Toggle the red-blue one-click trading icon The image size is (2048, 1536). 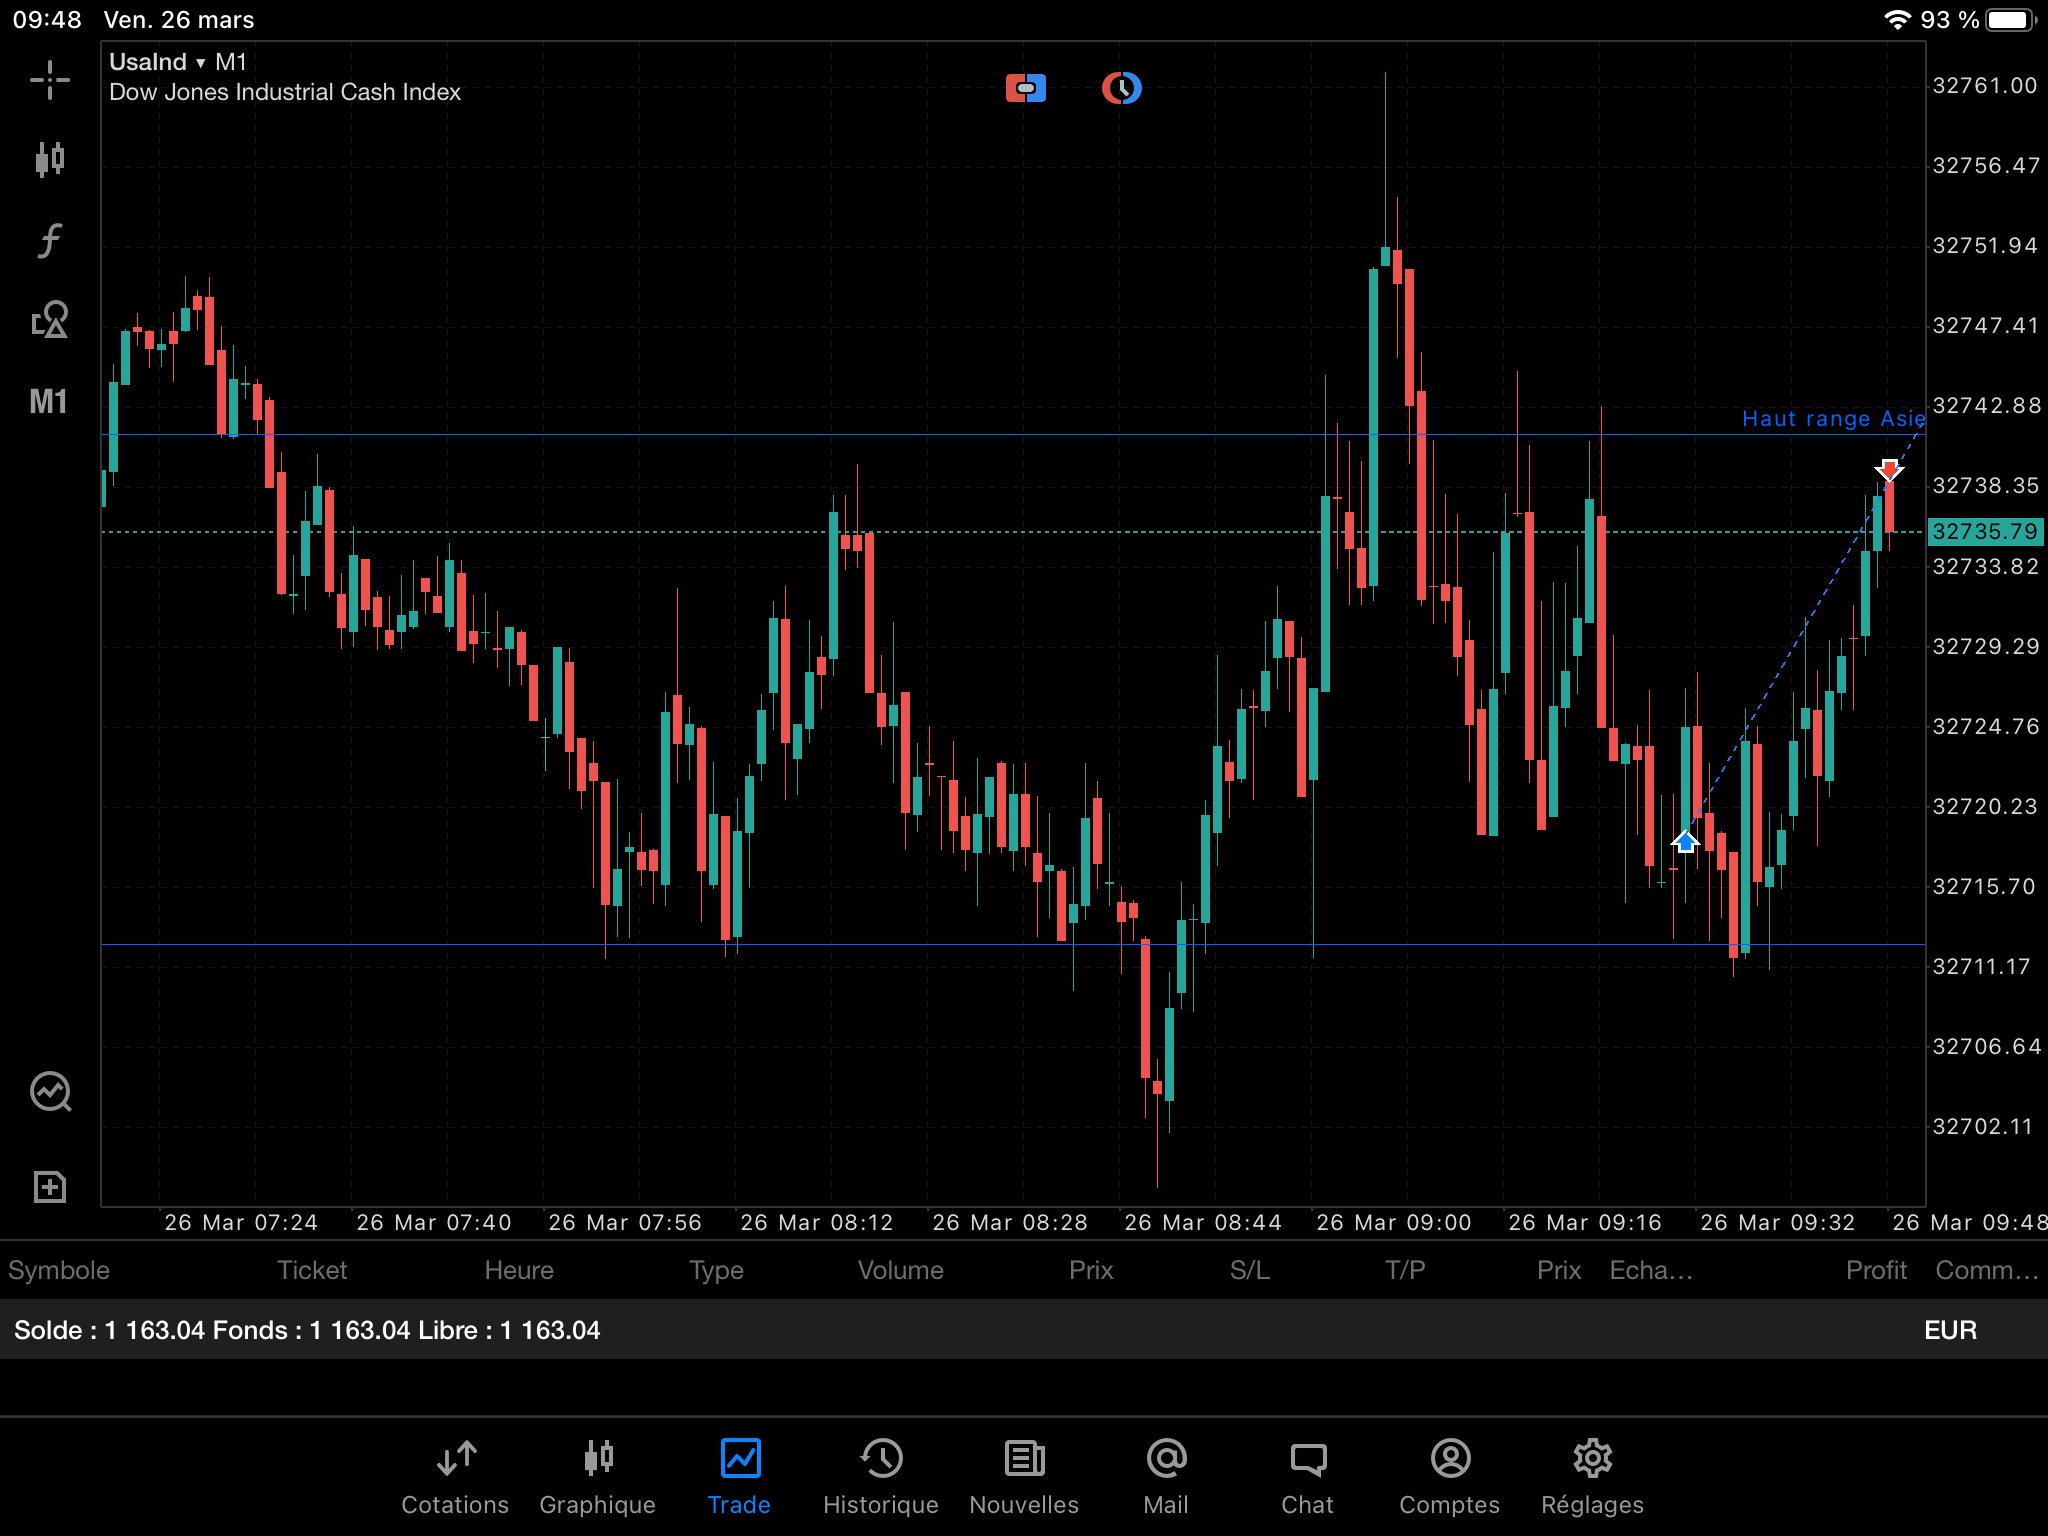click(1025, 88)
